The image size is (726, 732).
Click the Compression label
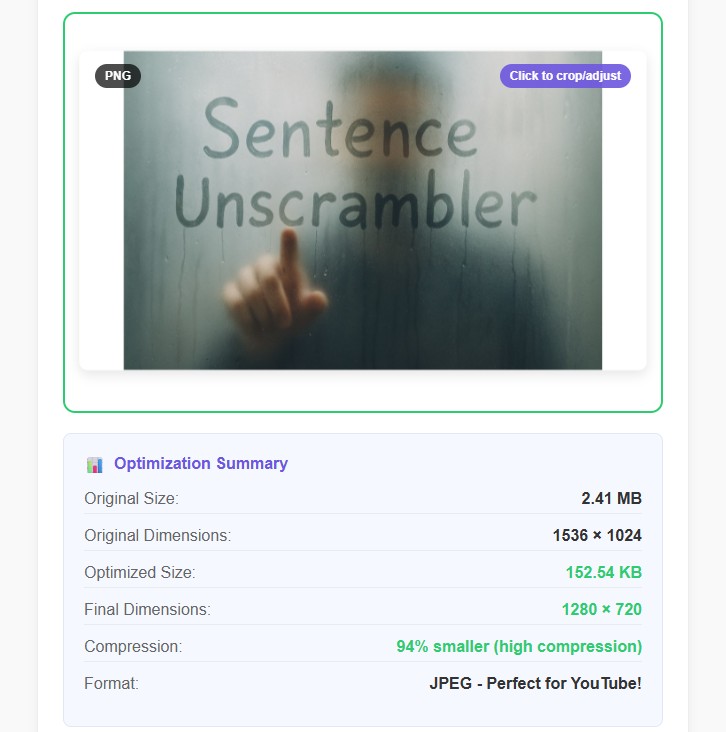click(x=133, y=646)
